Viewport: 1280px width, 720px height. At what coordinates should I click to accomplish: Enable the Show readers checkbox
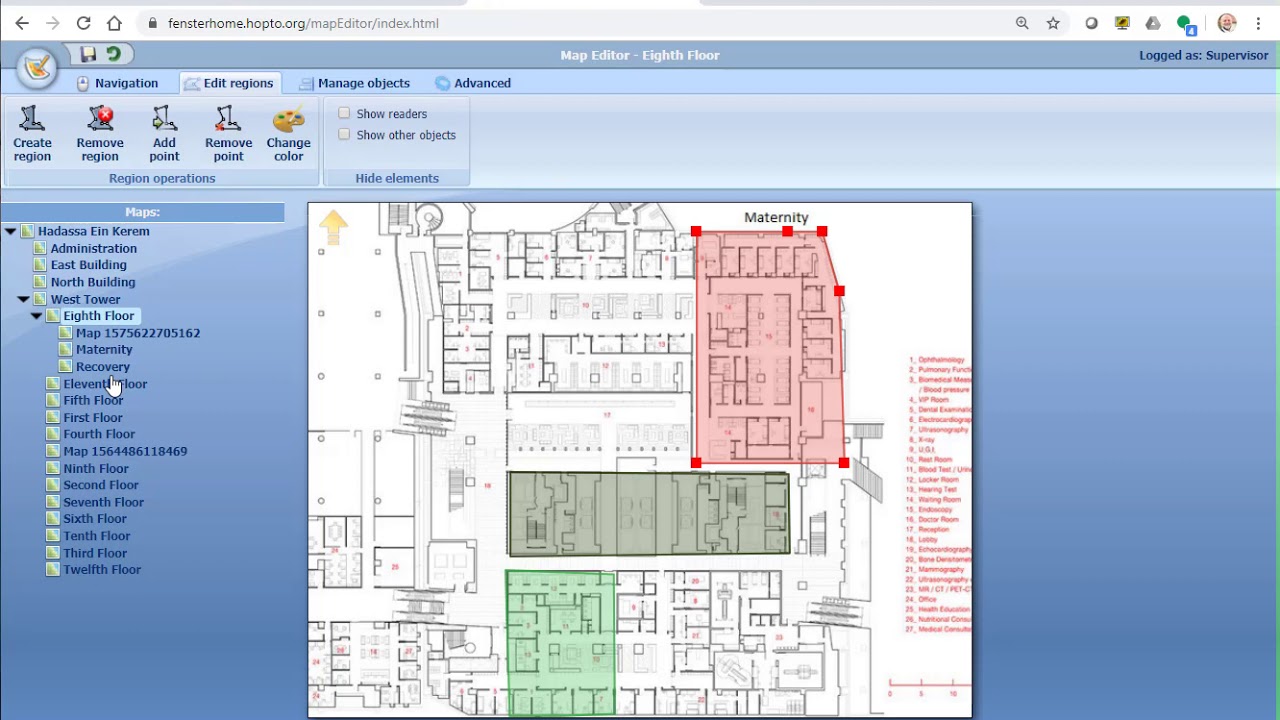tap(344, 113)
